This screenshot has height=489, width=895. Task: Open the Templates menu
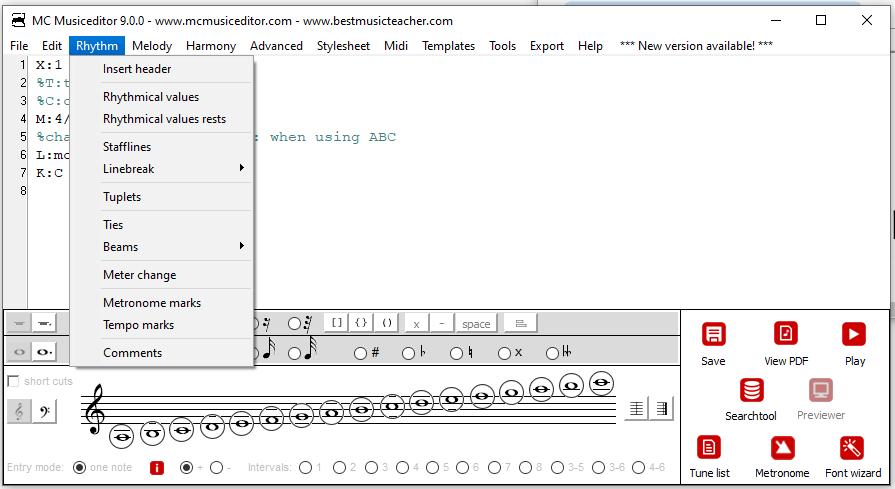[448, 46]
